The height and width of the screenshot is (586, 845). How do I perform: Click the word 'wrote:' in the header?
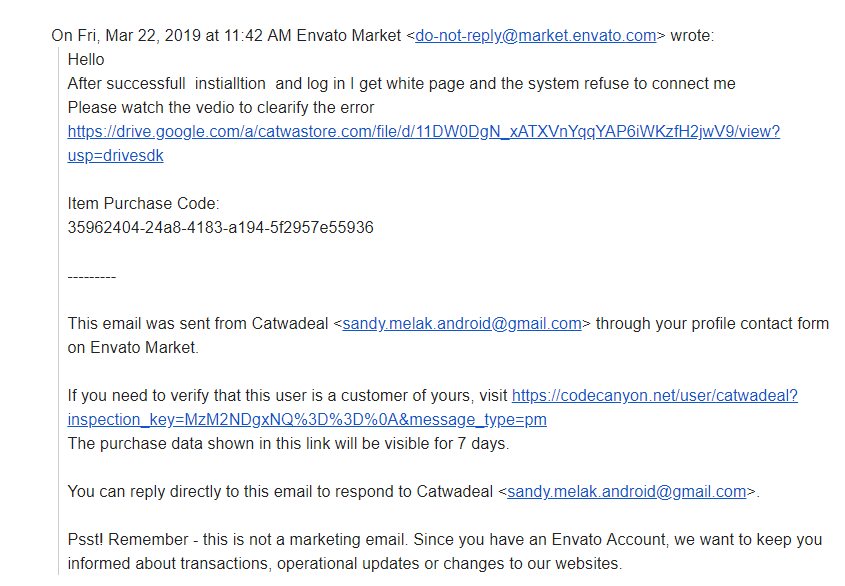pos(692,36)
